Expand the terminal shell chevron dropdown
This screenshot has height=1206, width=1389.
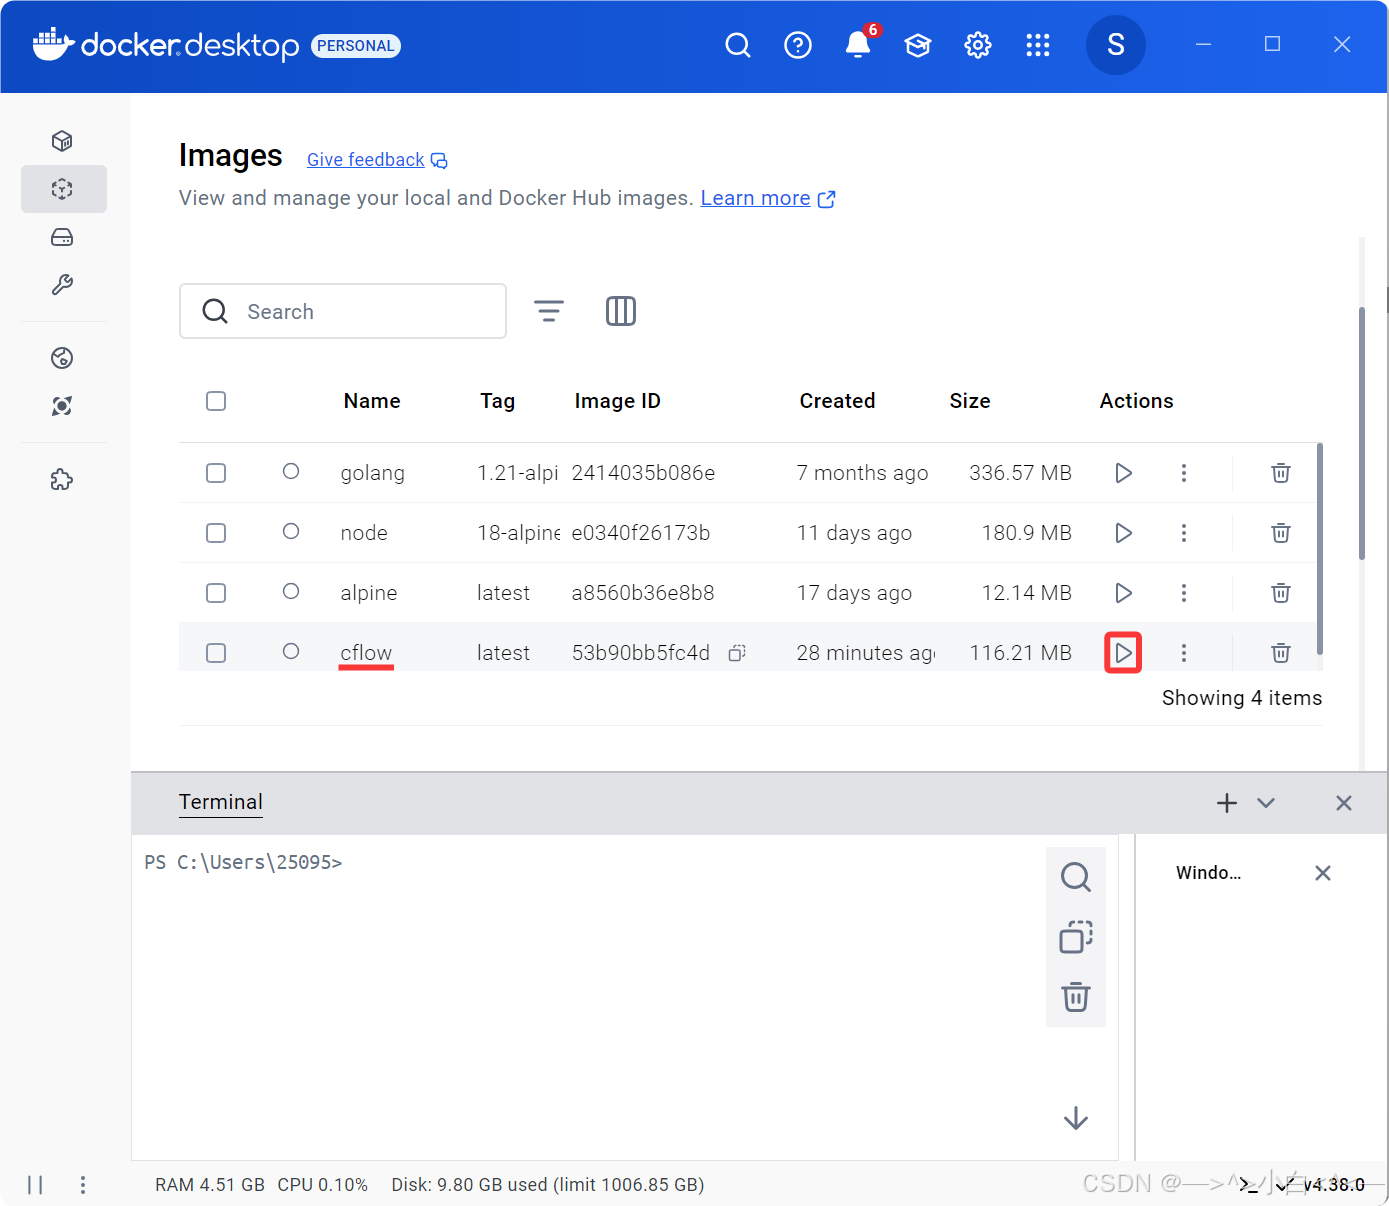pos(1266,802)
